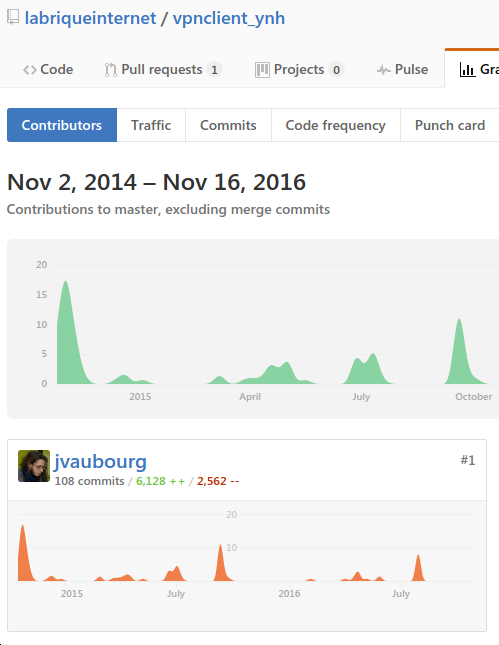Open the Projects tab
Image resolution: width=499 pixels, height=645 pixels.
coord(299,70)
